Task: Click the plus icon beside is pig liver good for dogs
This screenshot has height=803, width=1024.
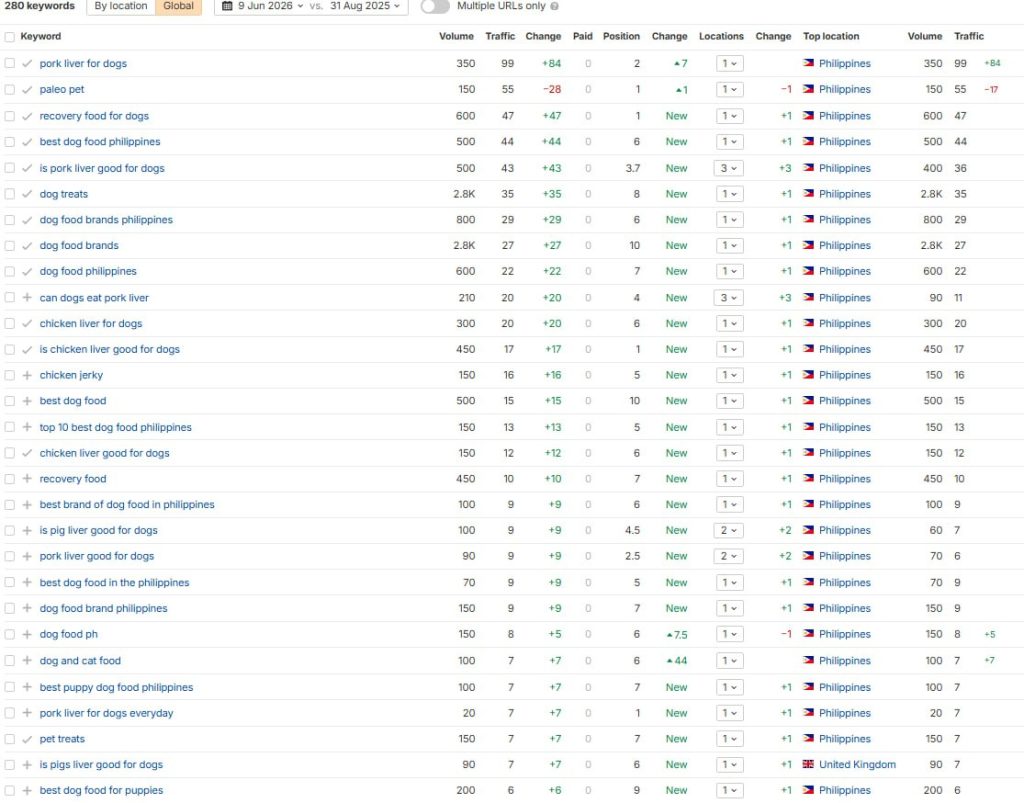Action: pos(27,531)
